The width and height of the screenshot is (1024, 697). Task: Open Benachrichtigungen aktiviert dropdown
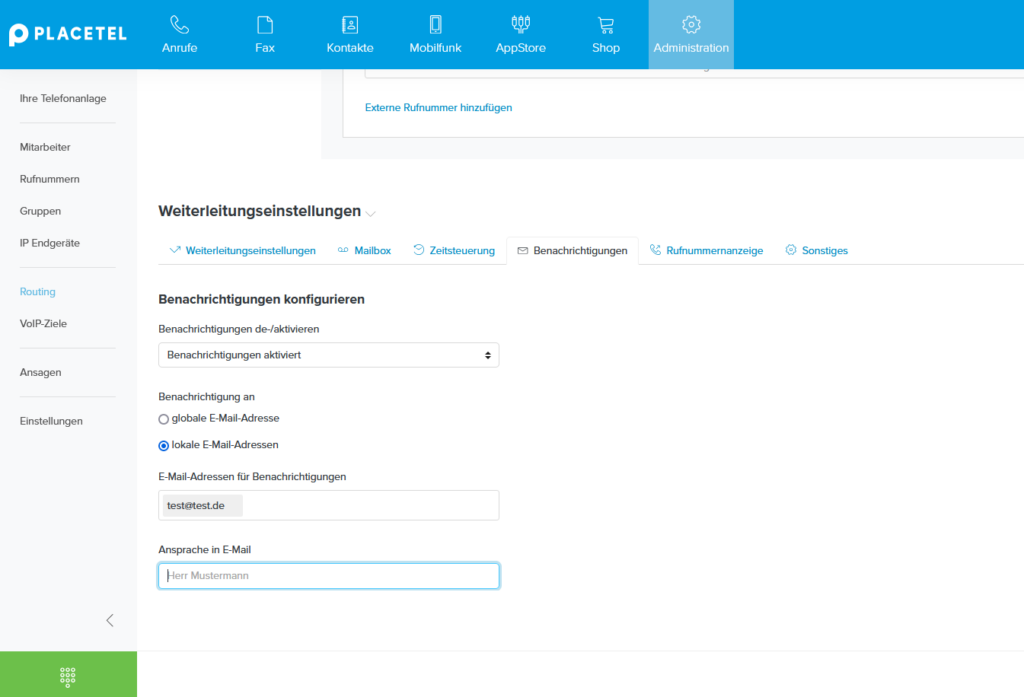tap(328, 355)
